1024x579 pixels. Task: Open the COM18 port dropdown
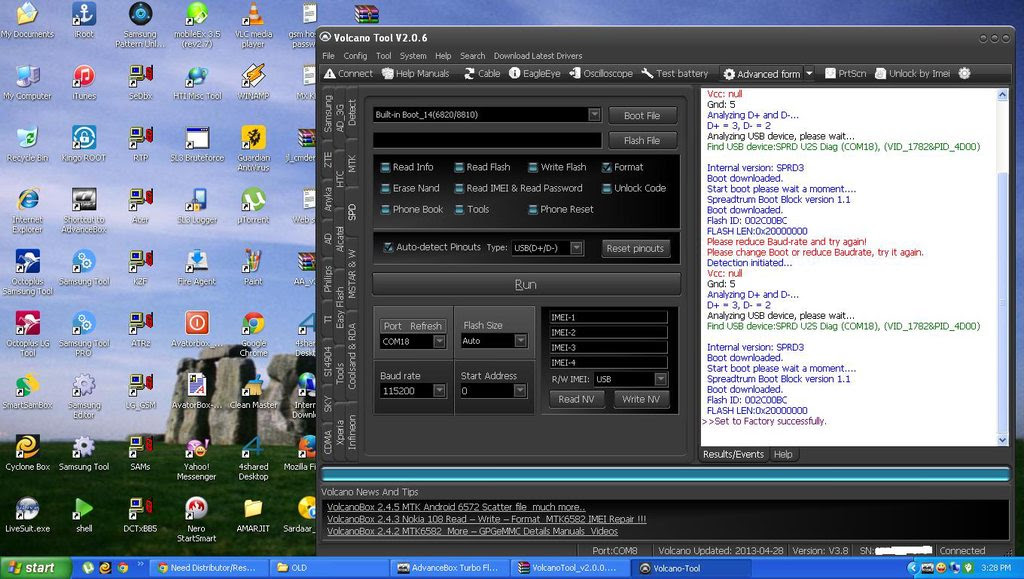440,341
